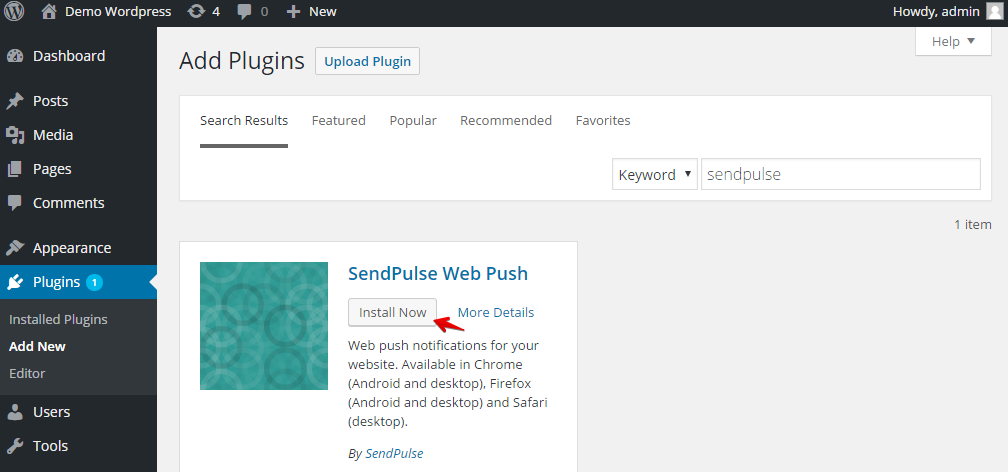
Task: Switch to the Popular tab
Action: [x=413, y=120]
